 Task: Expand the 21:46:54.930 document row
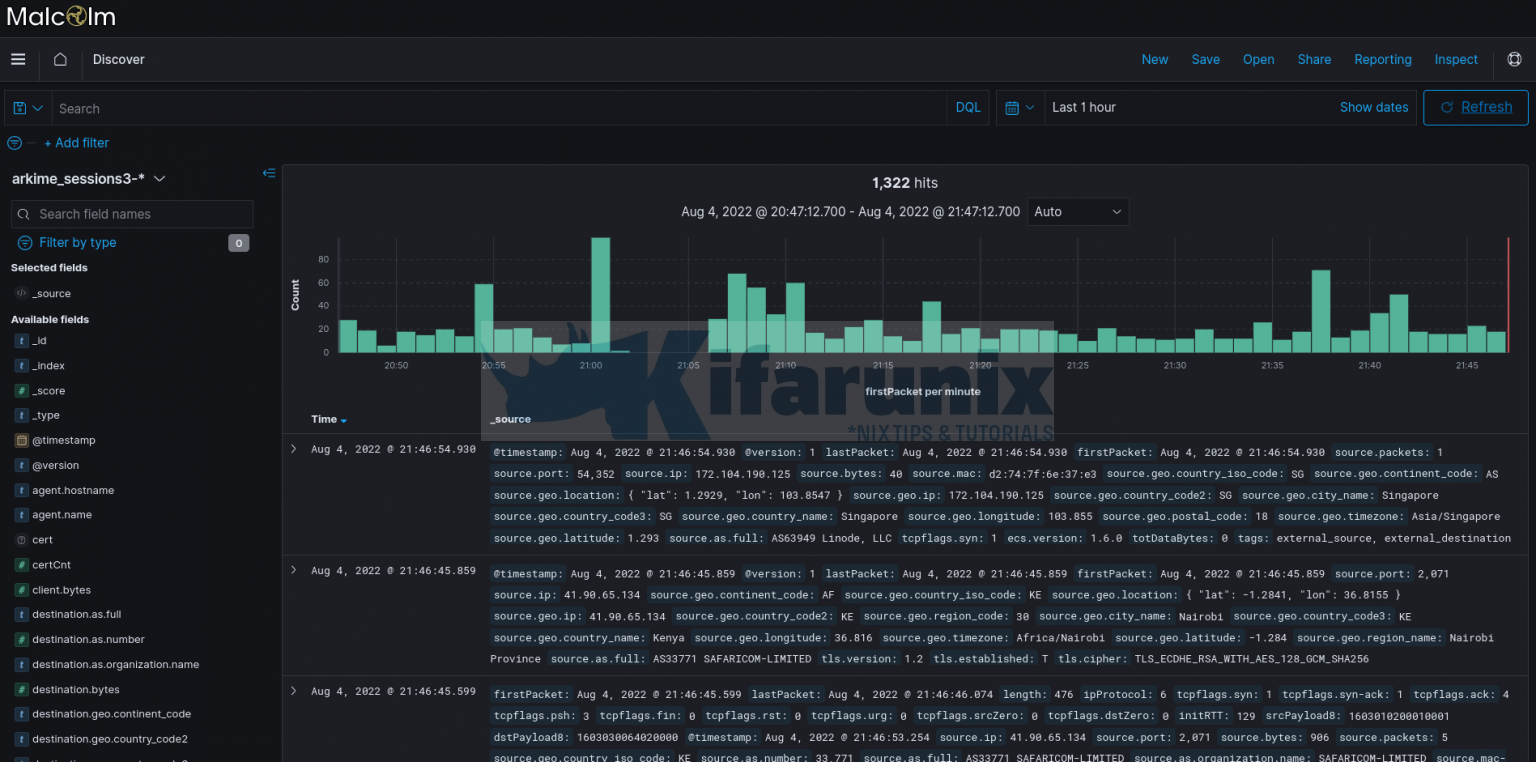pyautogui.click(x=293, y=449)
